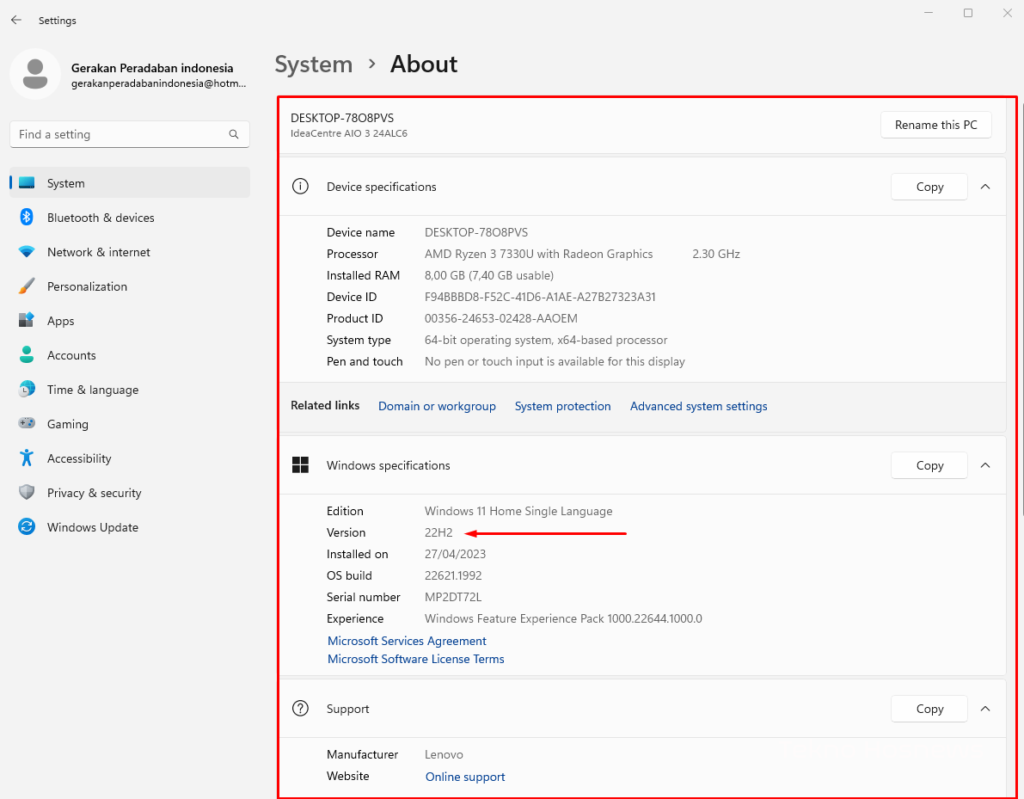Click the Installed RAM value 8,00 GB

coord(489,275)
